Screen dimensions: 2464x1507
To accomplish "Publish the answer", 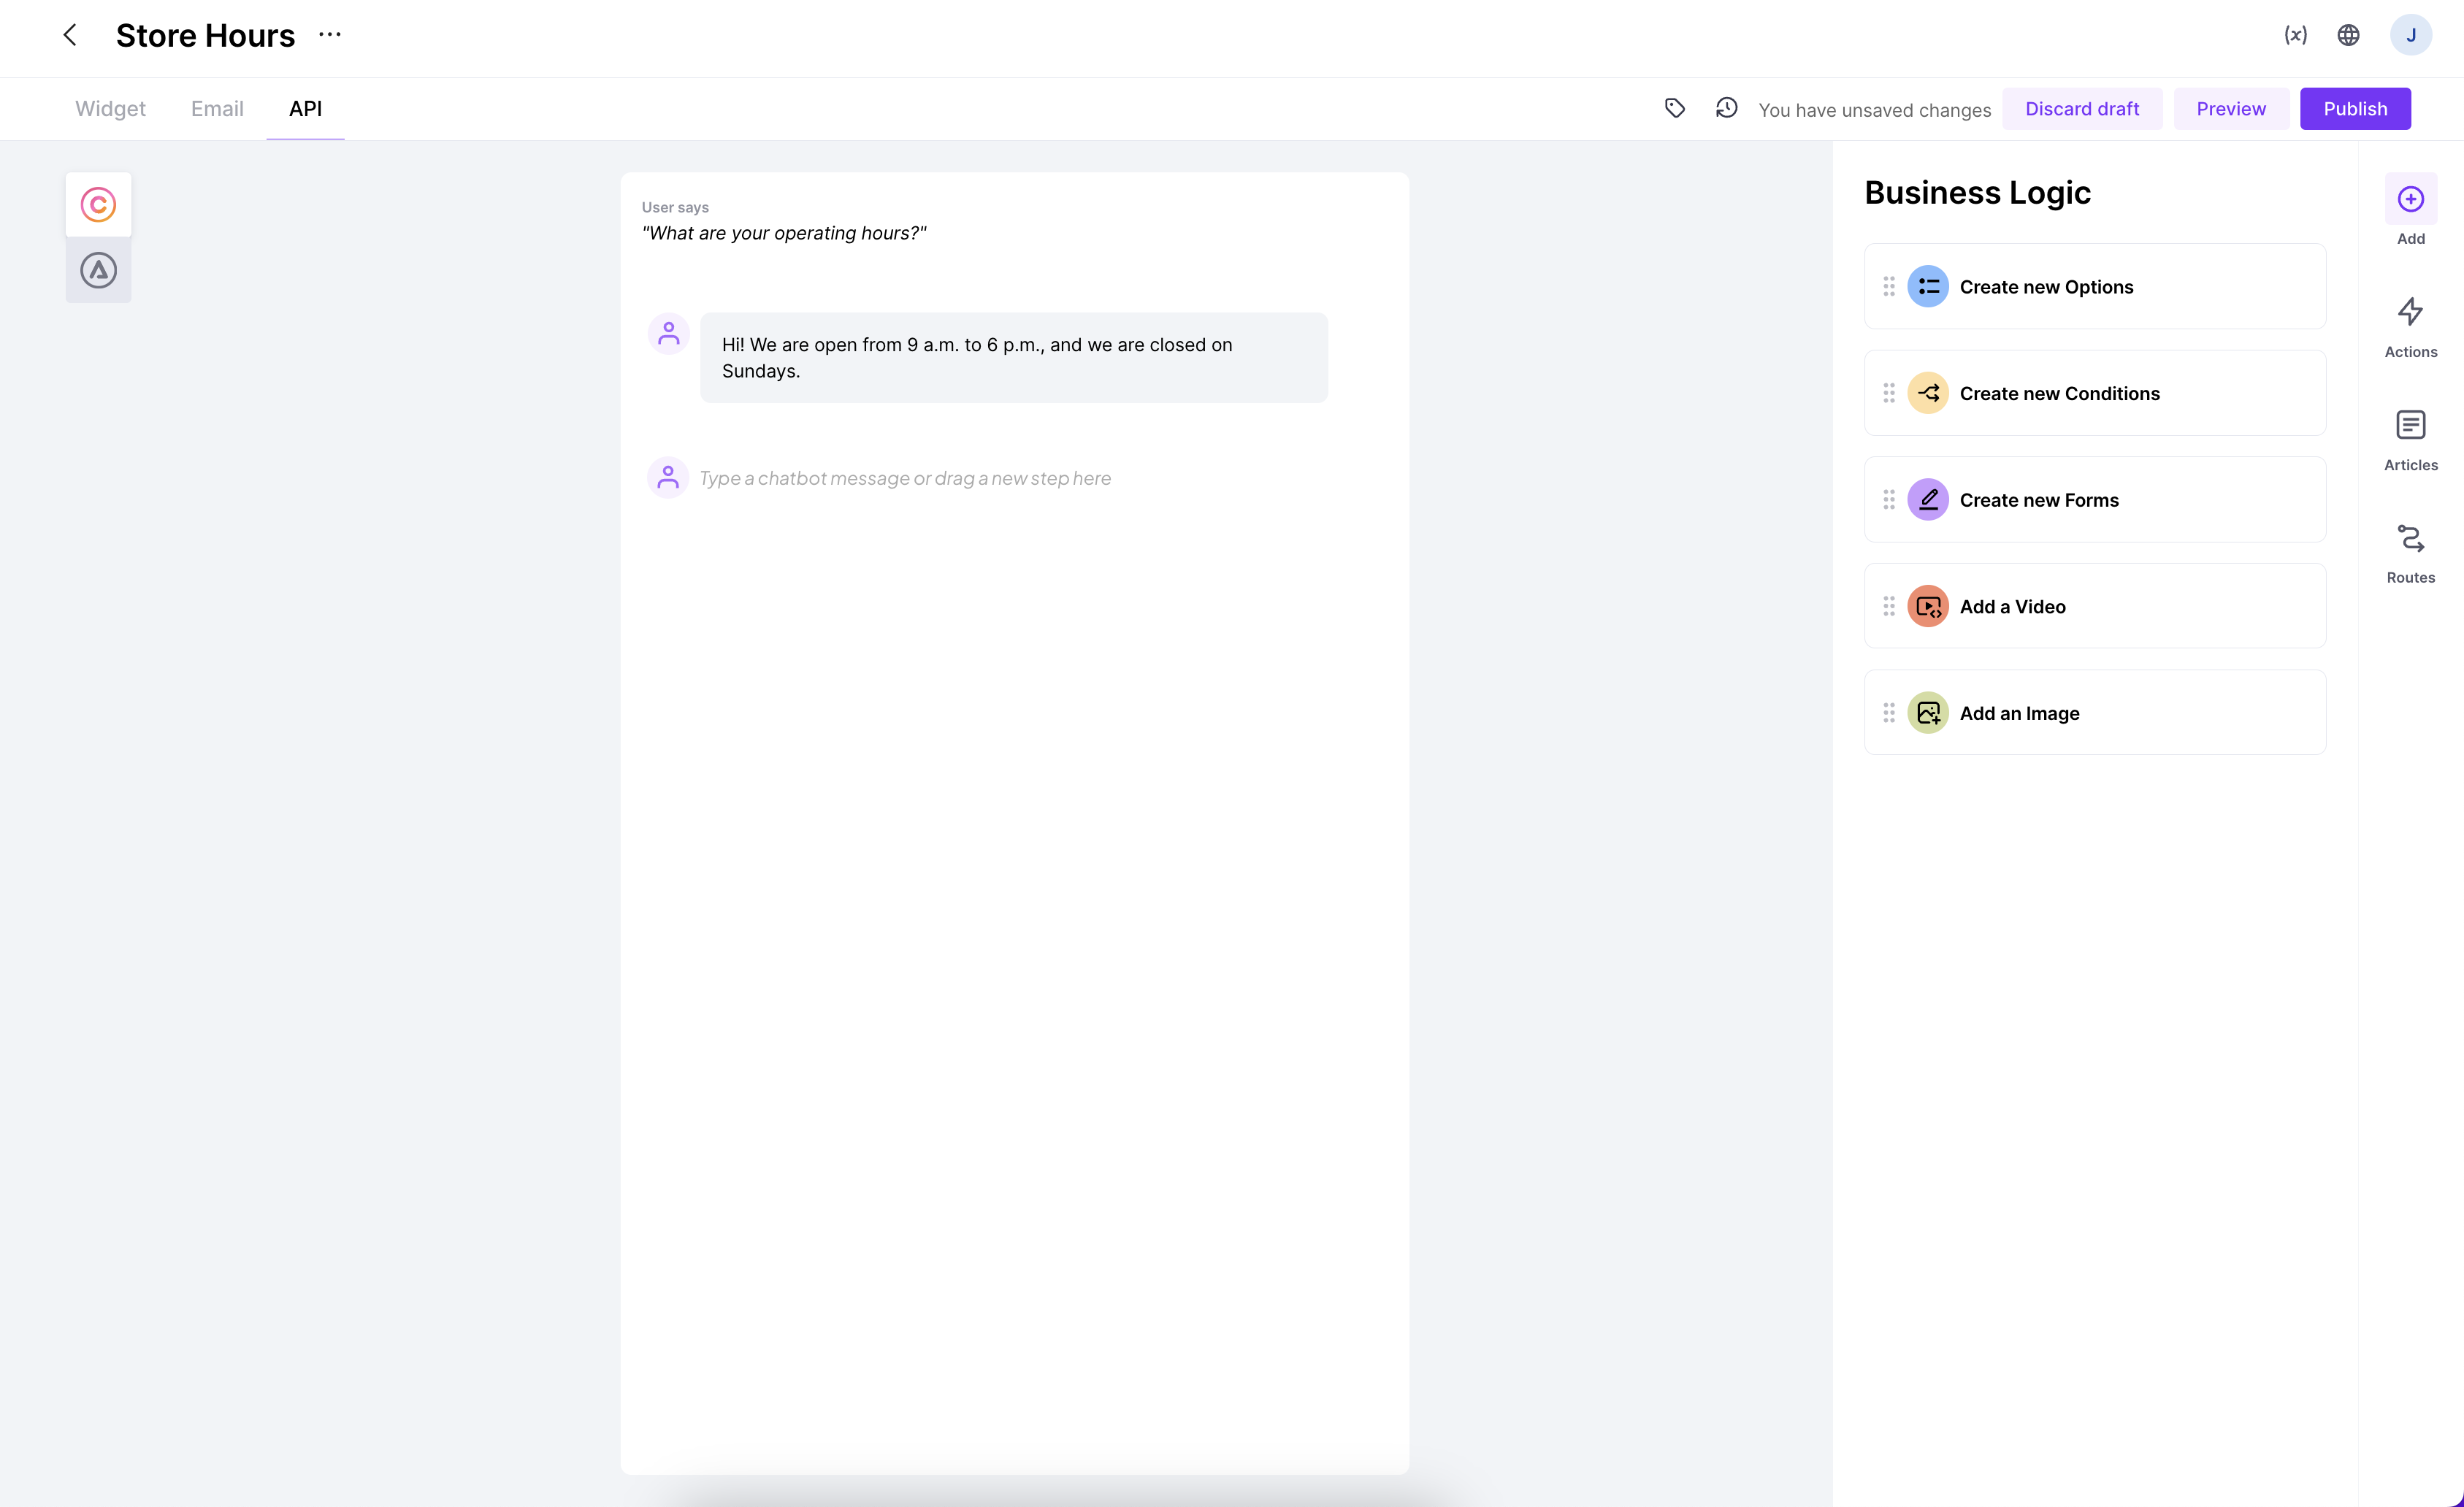I will pyautogui.click(x=2354, y=108).
